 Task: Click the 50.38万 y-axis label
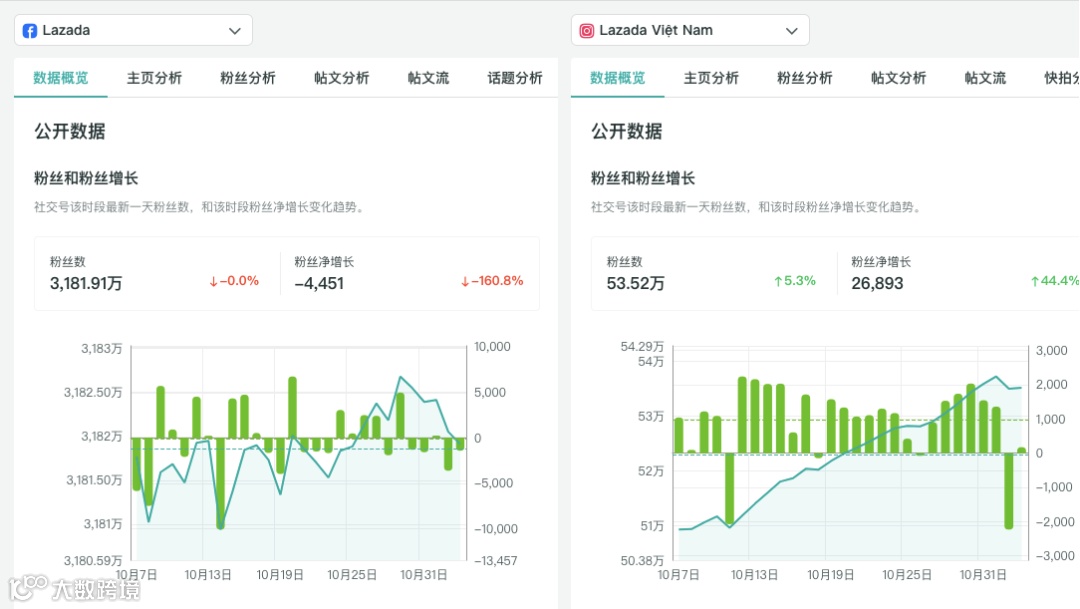pyautogui.click(x=642, y=561)
